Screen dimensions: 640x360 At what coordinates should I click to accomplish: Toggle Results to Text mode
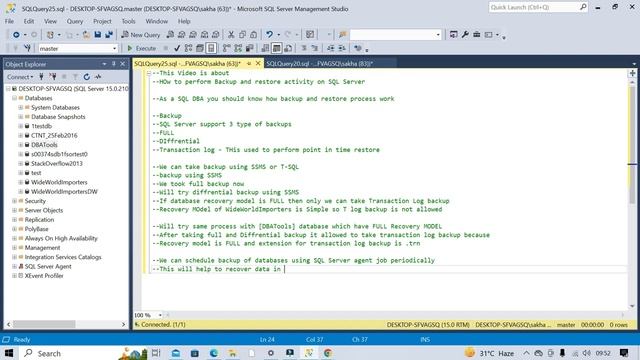coord(265,48)
